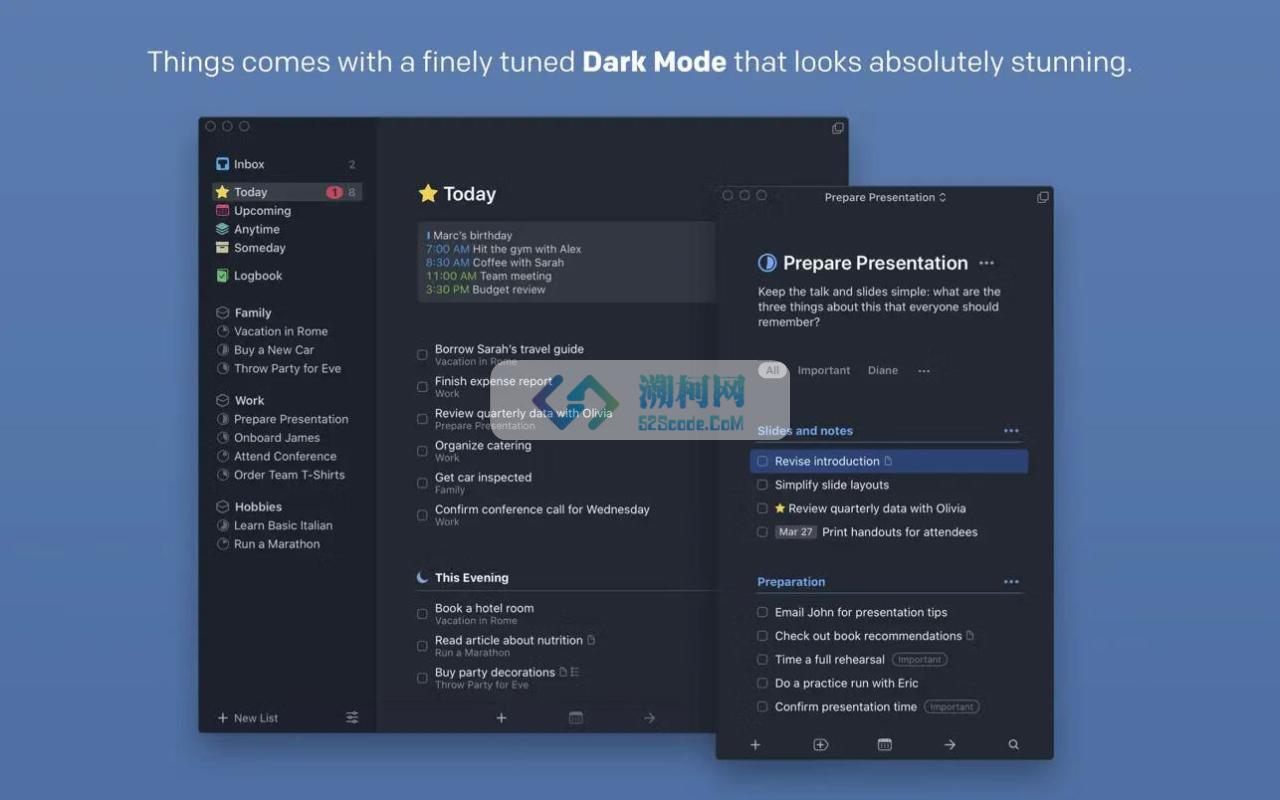This screenshot has height=800, width=1280.
Task: Click Preparation heading
Action: click(791, 582)
